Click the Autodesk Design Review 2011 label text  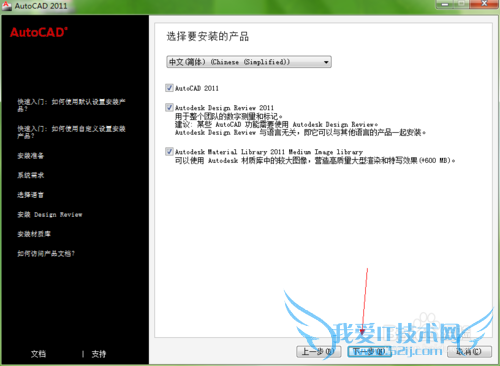click(x=224, y=108)
